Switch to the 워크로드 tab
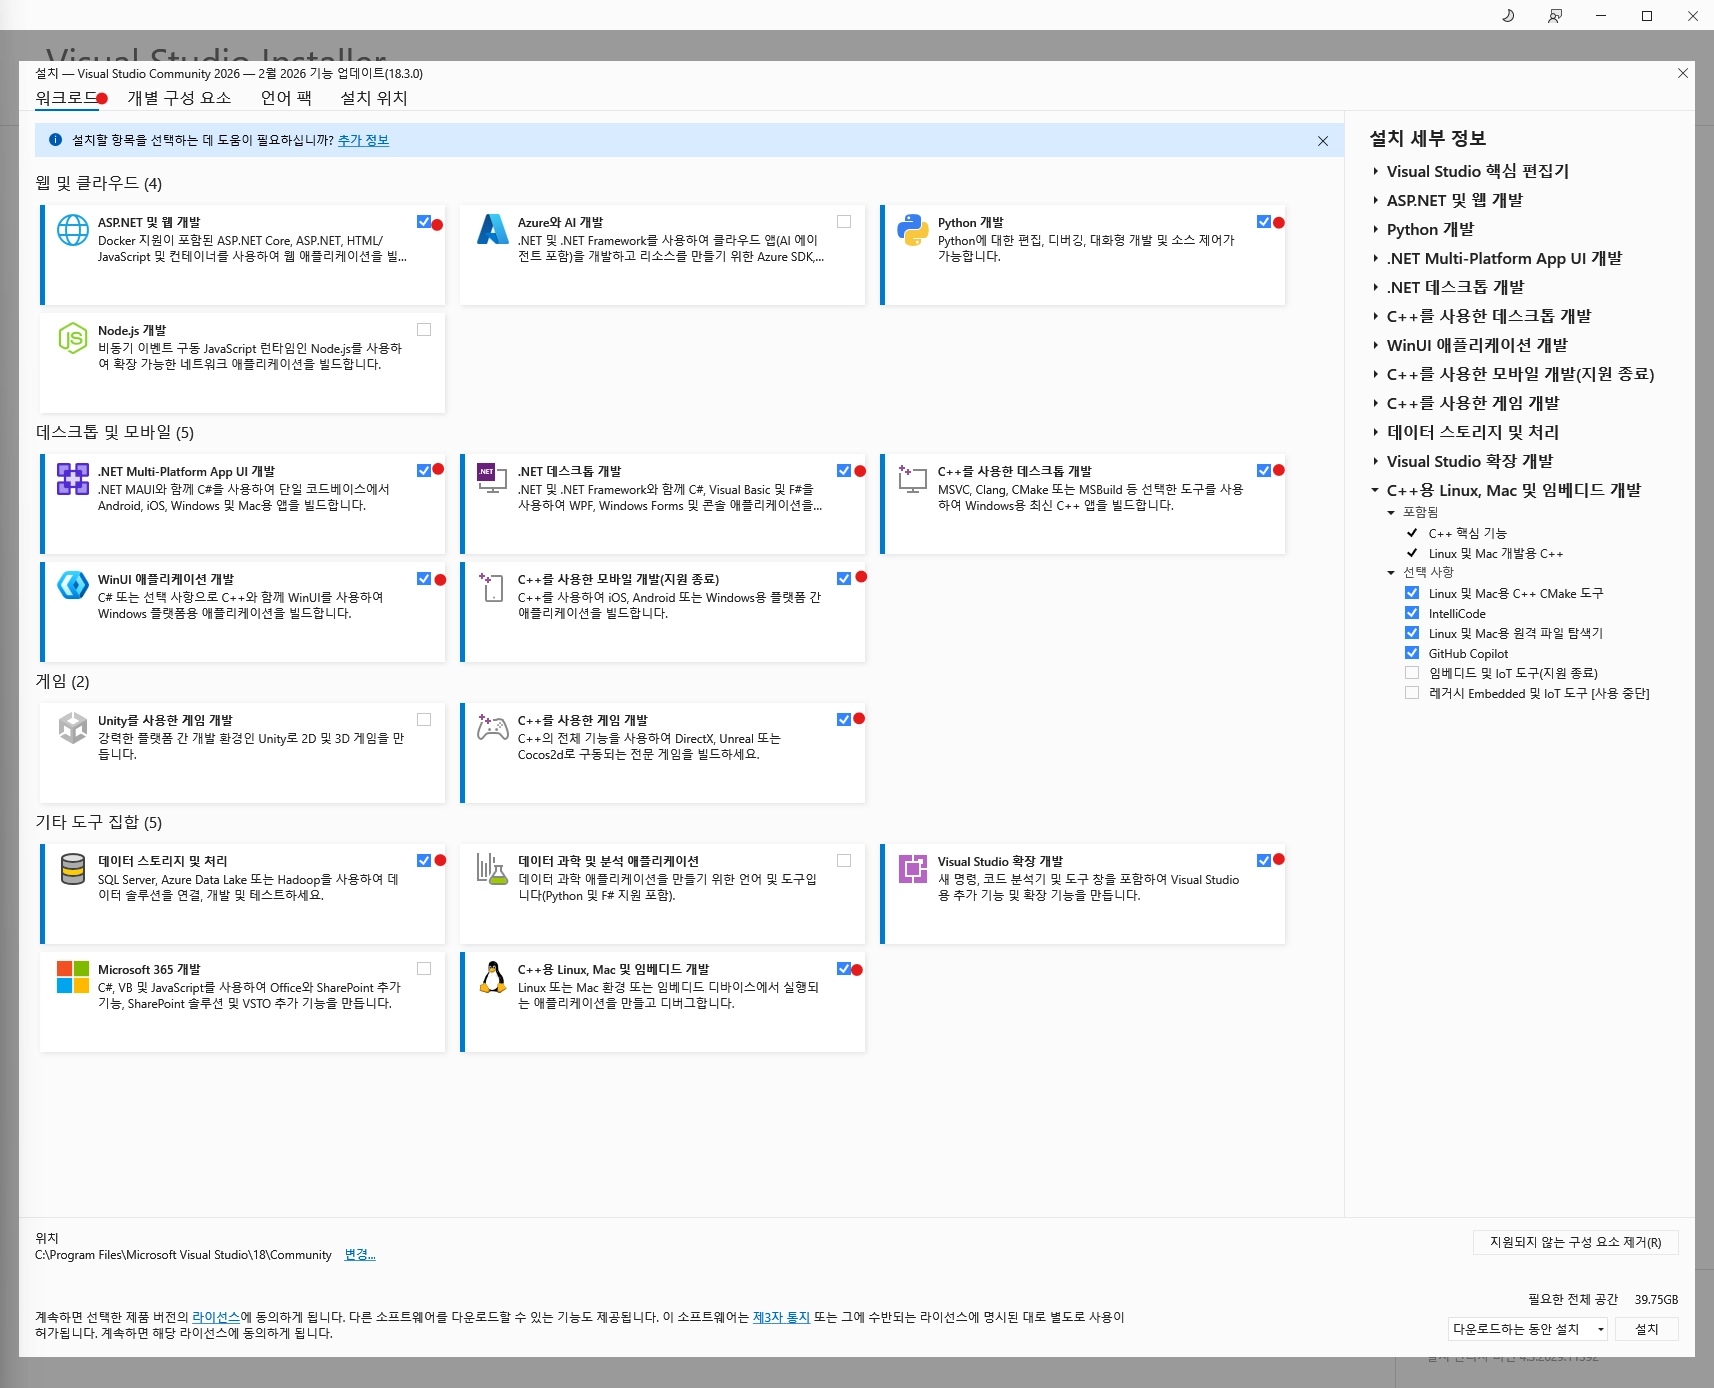Viewport: 1714px width, 1388px height. tap(66, 98)
